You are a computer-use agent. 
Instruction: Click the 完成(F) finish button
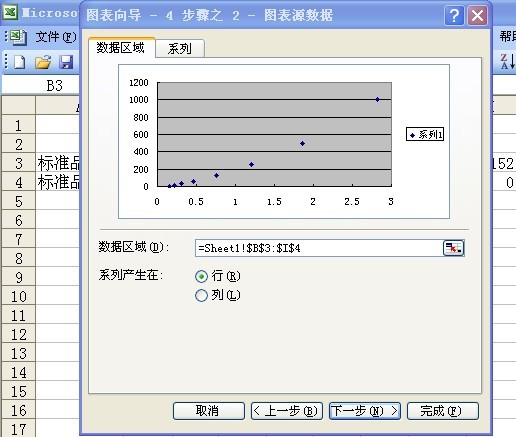pyautogui.click(x=443, y=411)
